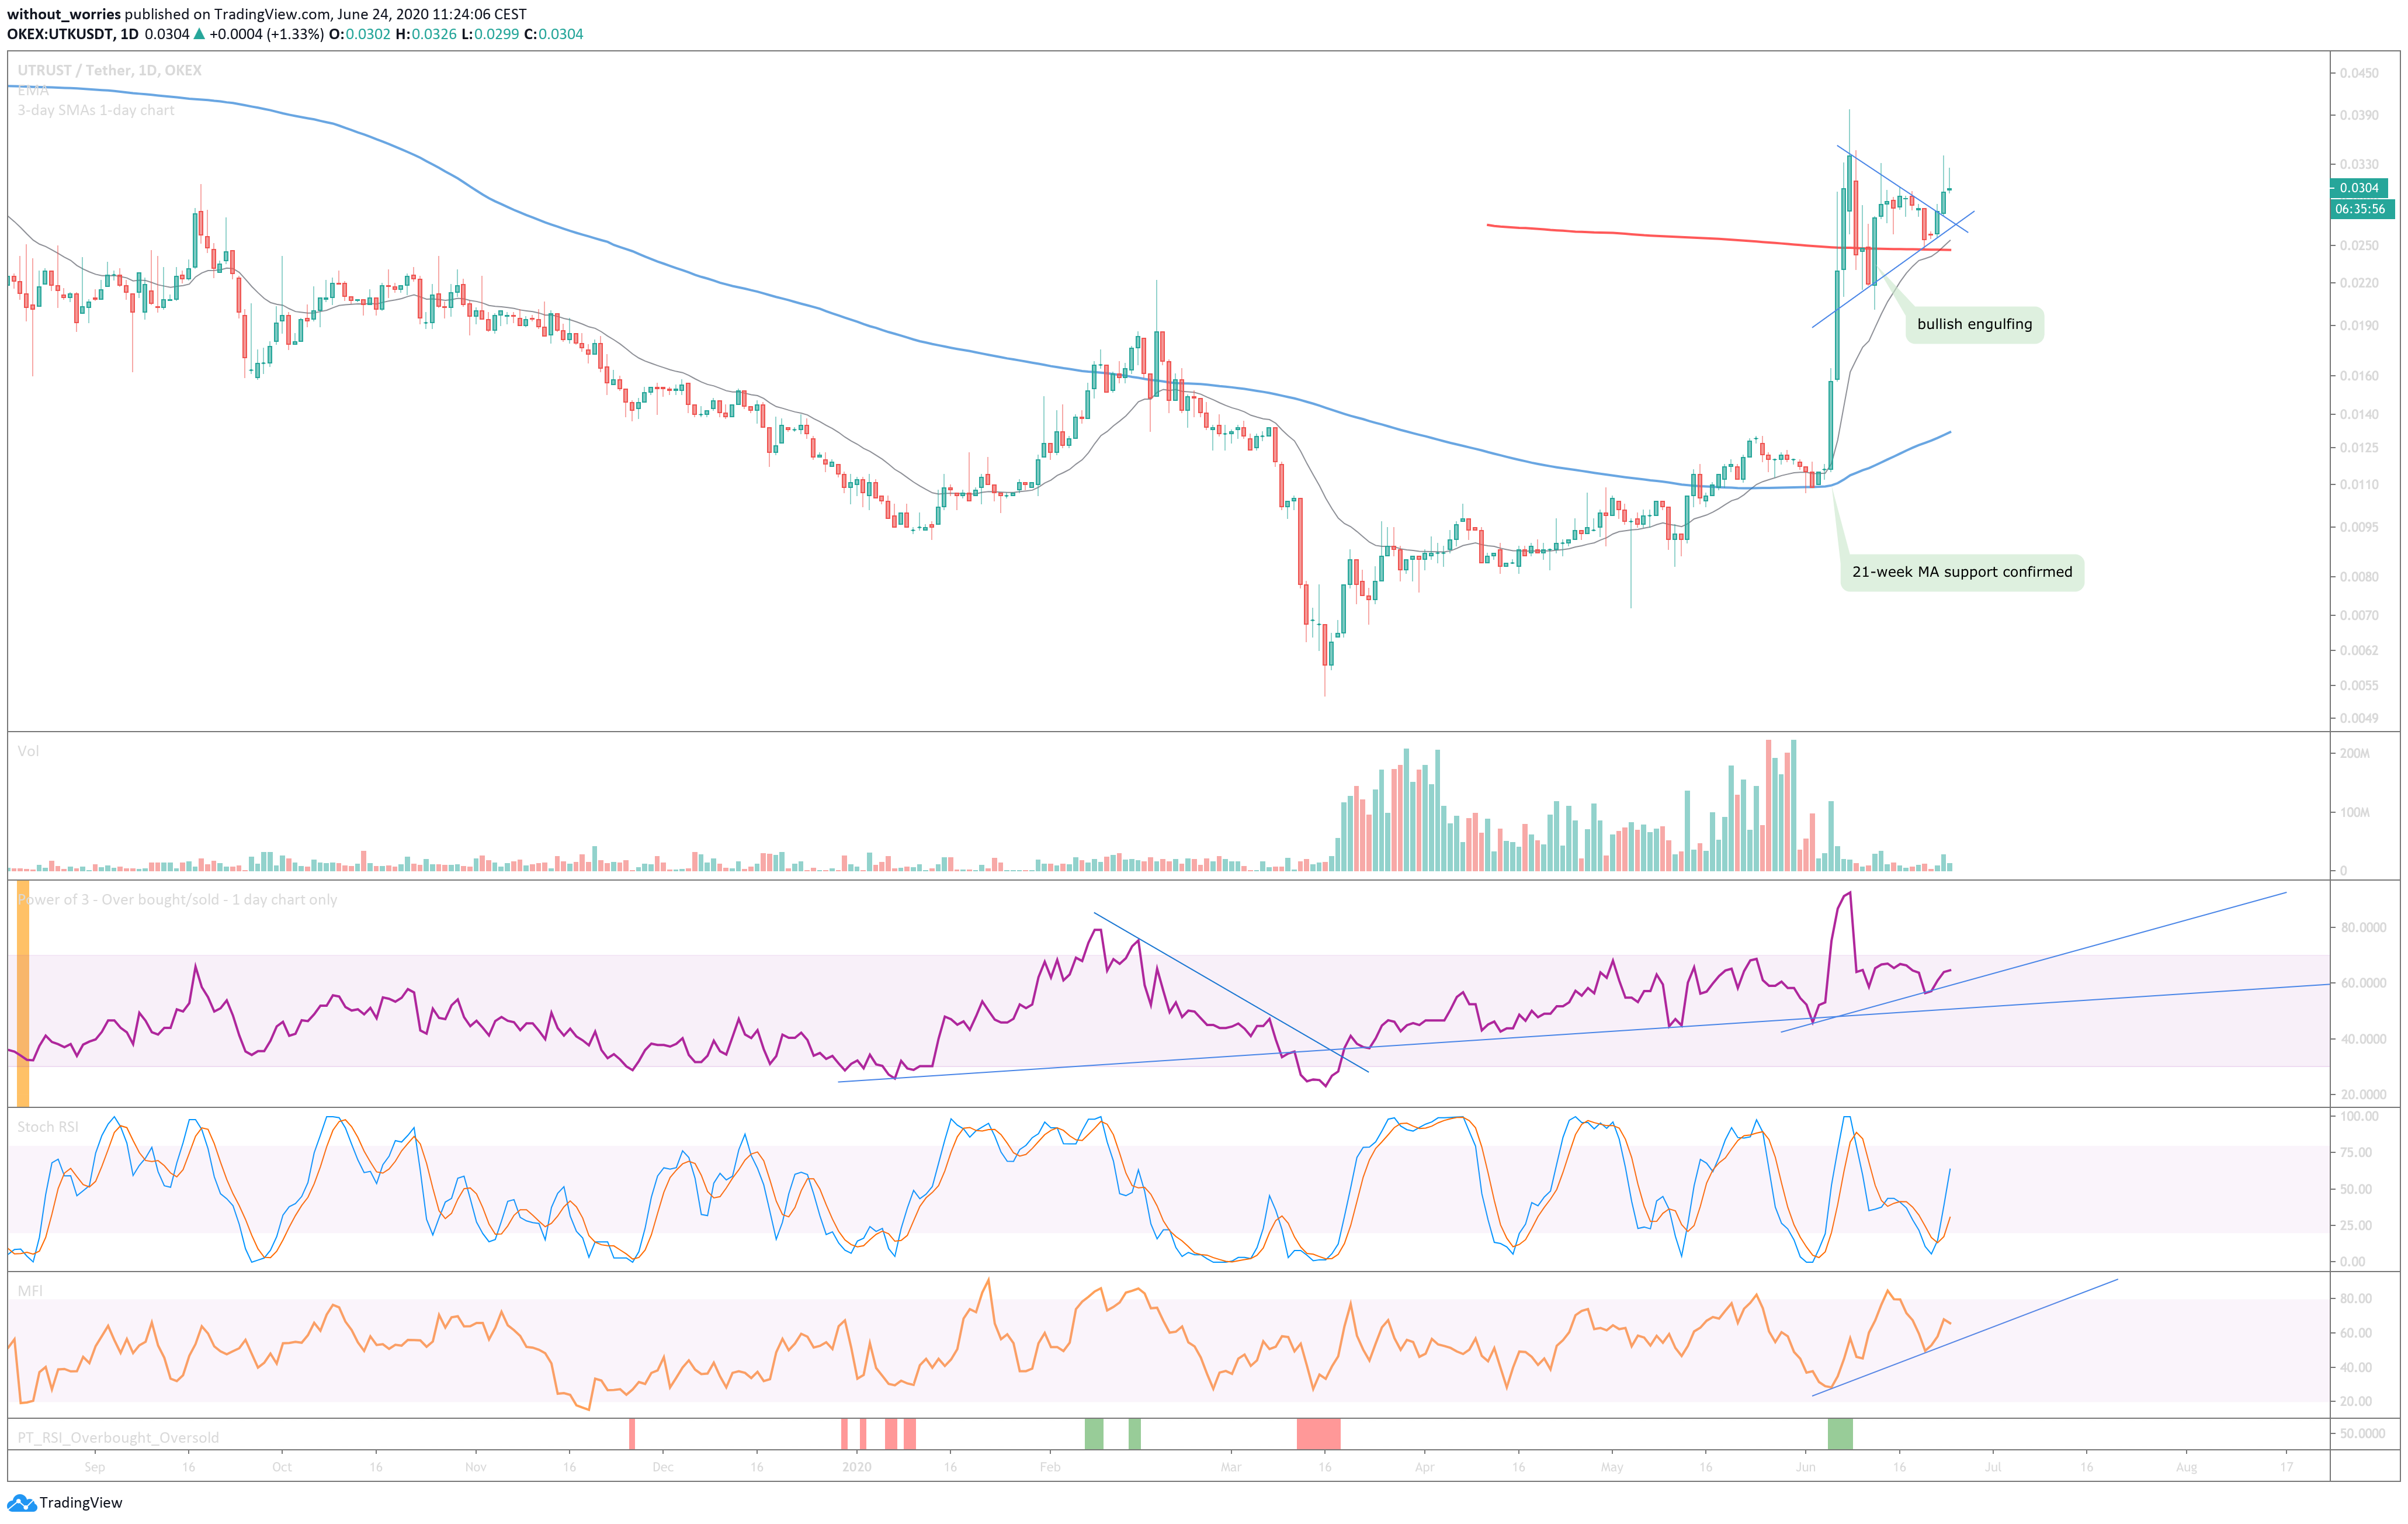Click the 2020 label on time axis

tap(857, 1467)
